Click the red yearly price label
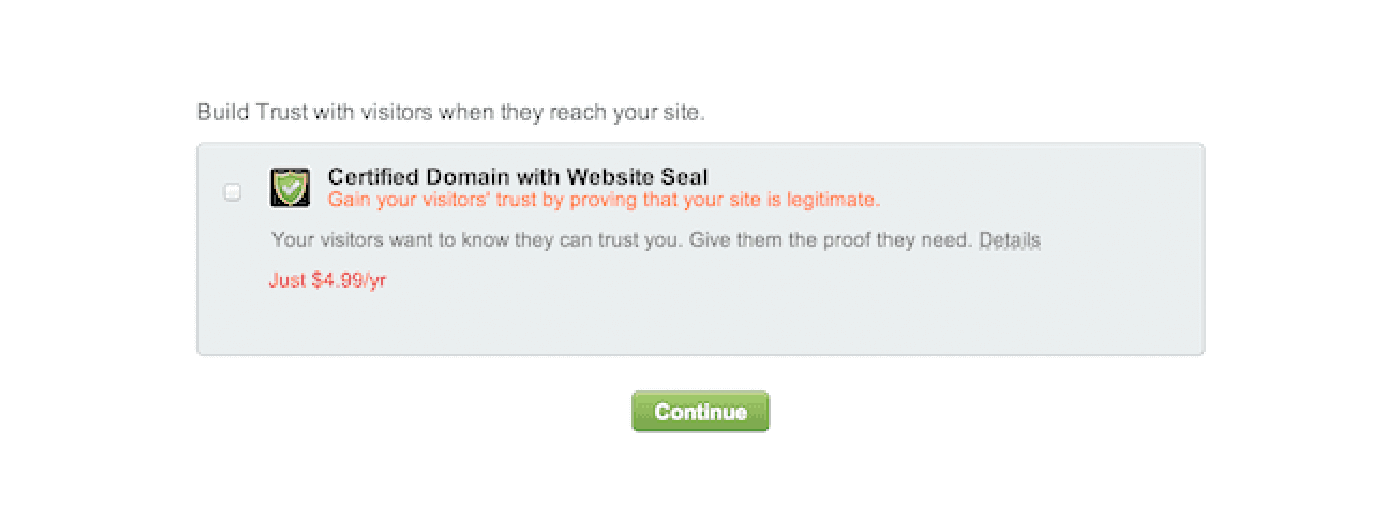Image resolution: width=1400 pixels, height=520 pixels. 327,281
